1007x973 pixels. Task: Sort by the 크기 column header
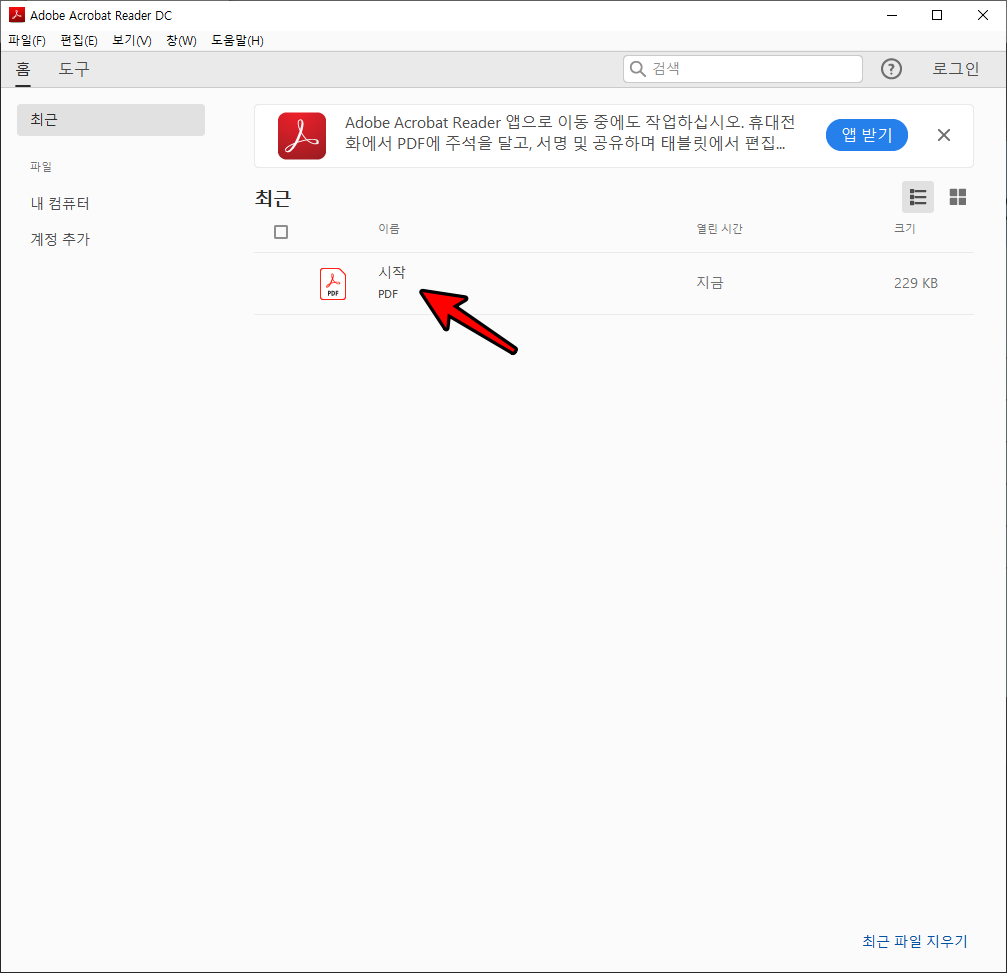point(904,229)
